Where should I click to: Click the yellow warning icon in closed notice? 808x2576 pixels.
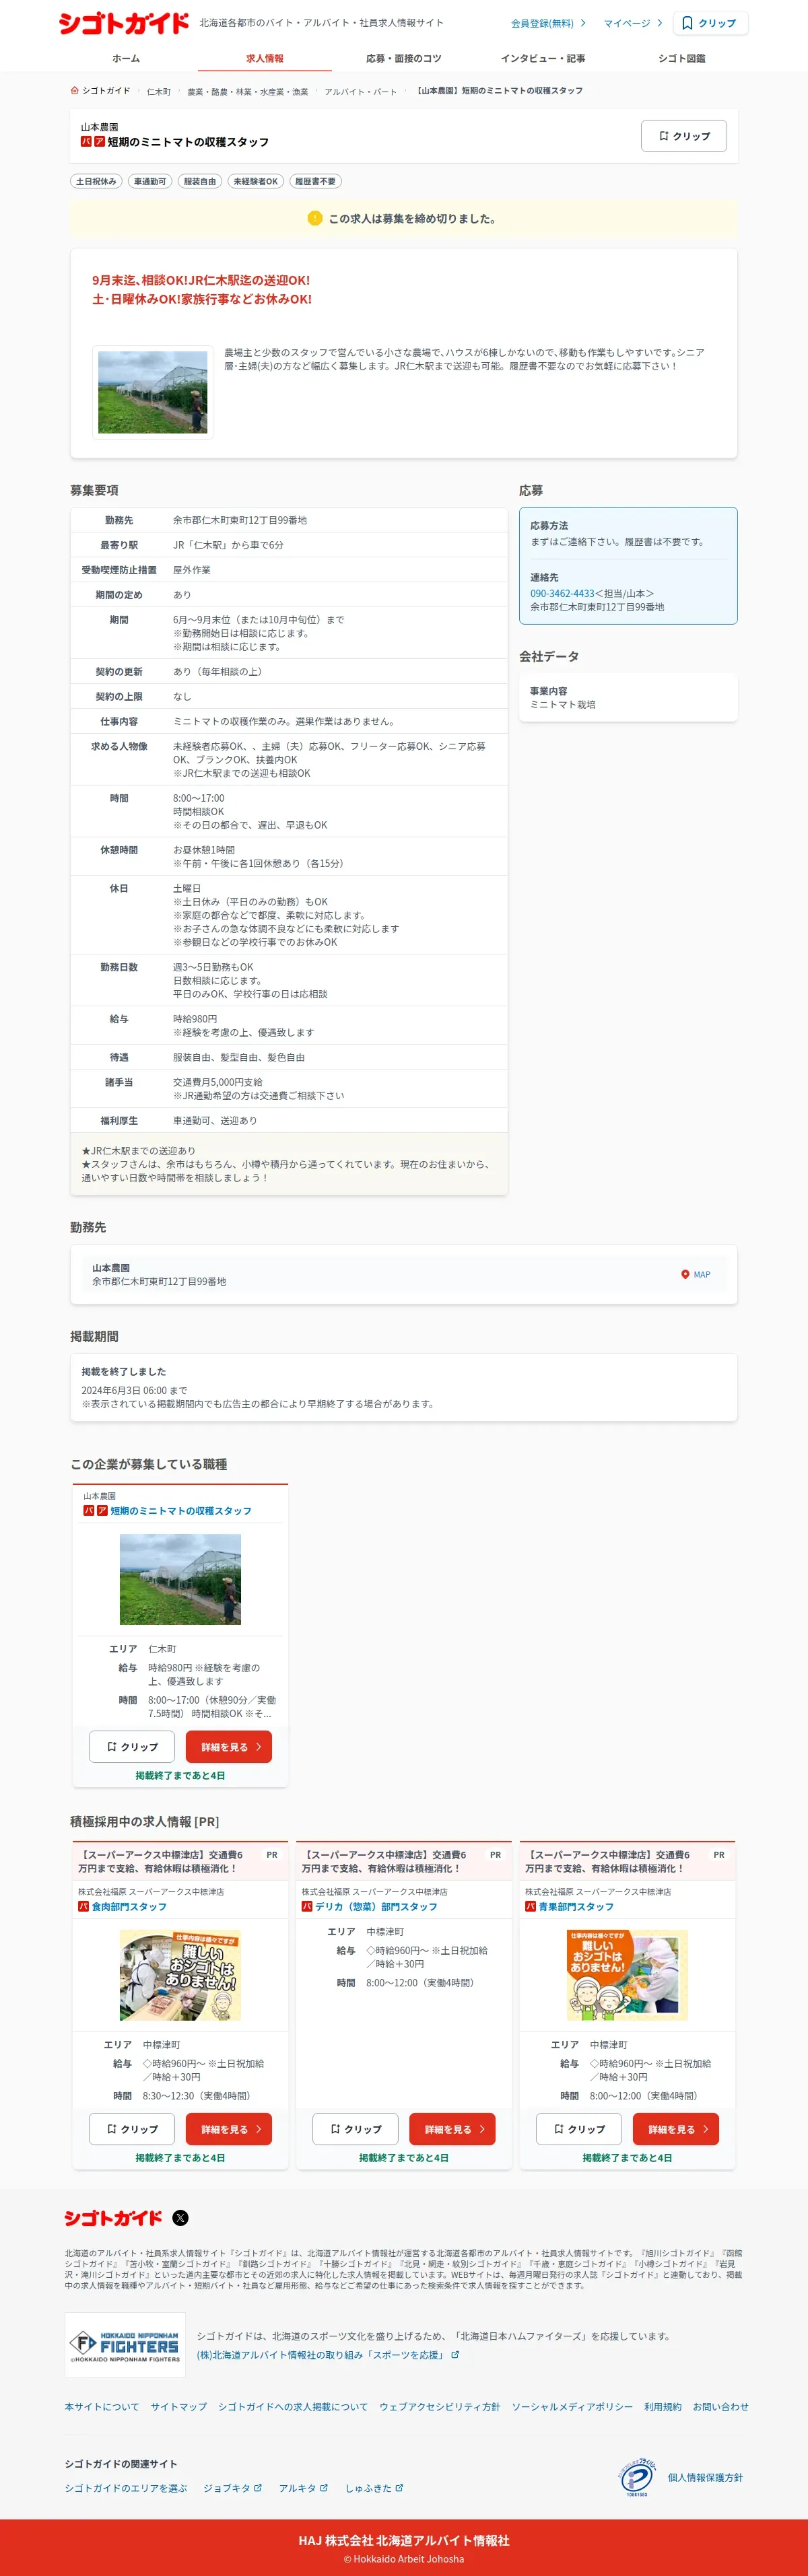315,218
